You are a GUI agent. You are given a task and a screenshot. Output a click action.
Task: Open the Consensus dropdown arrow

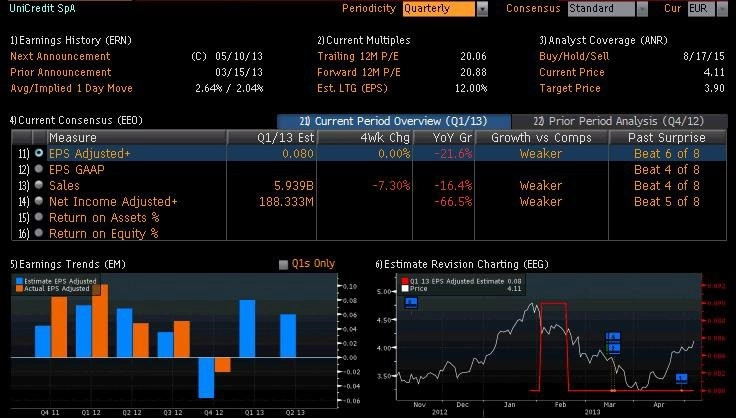click(x=642, y=9)
